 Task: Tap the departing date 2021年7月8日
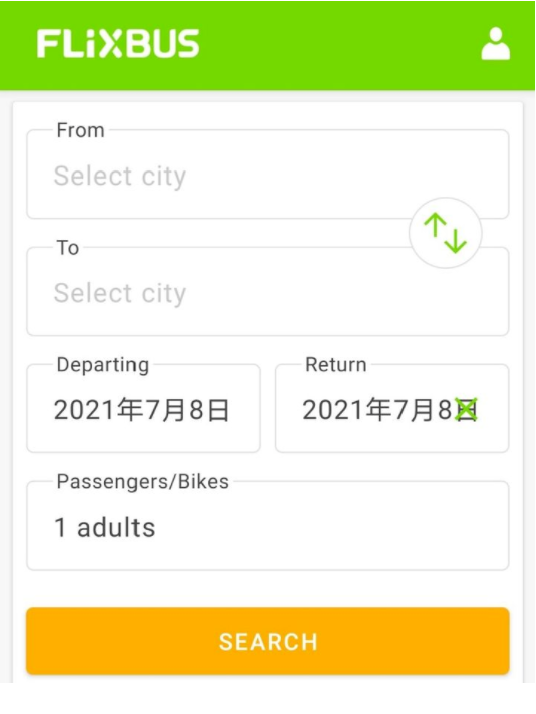(x=142, y=410)
